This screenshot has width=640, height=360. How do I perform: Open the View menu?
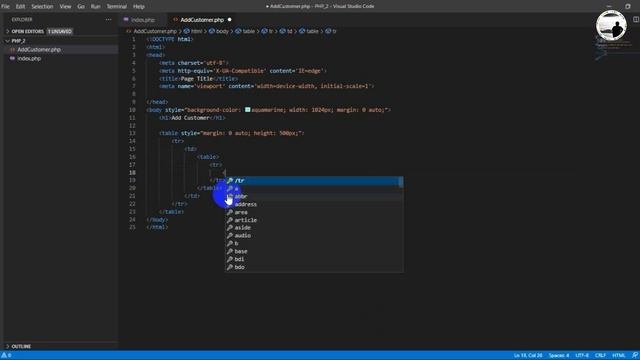tap(65, 7)
